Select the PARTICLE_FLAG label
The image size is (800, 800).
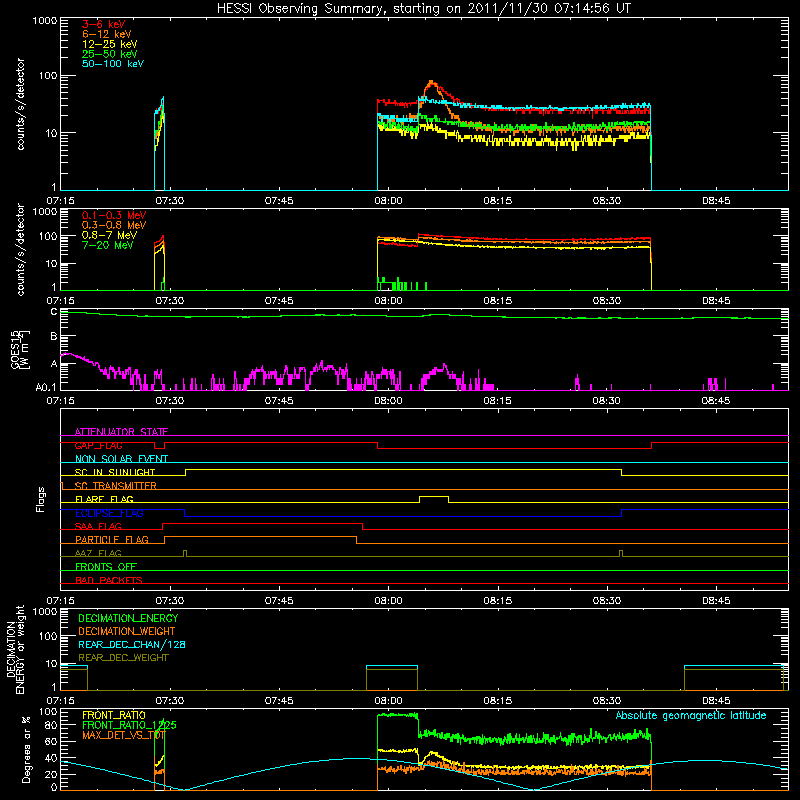pos(112,540)
